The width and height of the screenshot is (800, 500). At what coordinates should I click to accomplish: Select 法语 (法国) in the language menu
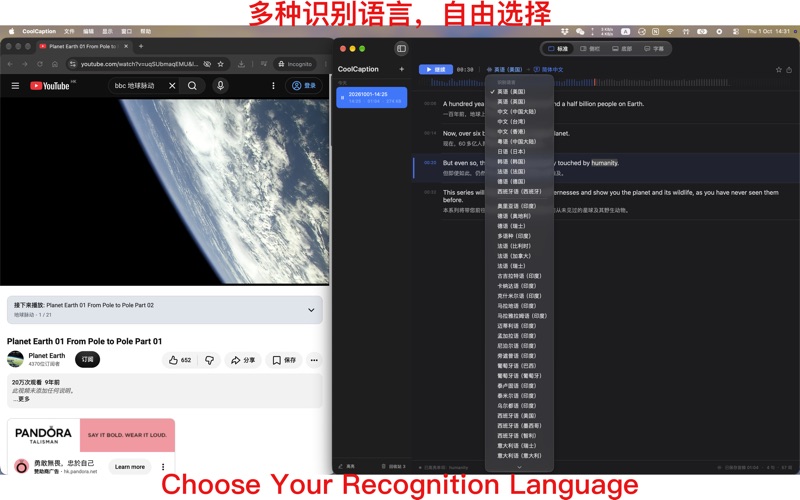point(511,171)
